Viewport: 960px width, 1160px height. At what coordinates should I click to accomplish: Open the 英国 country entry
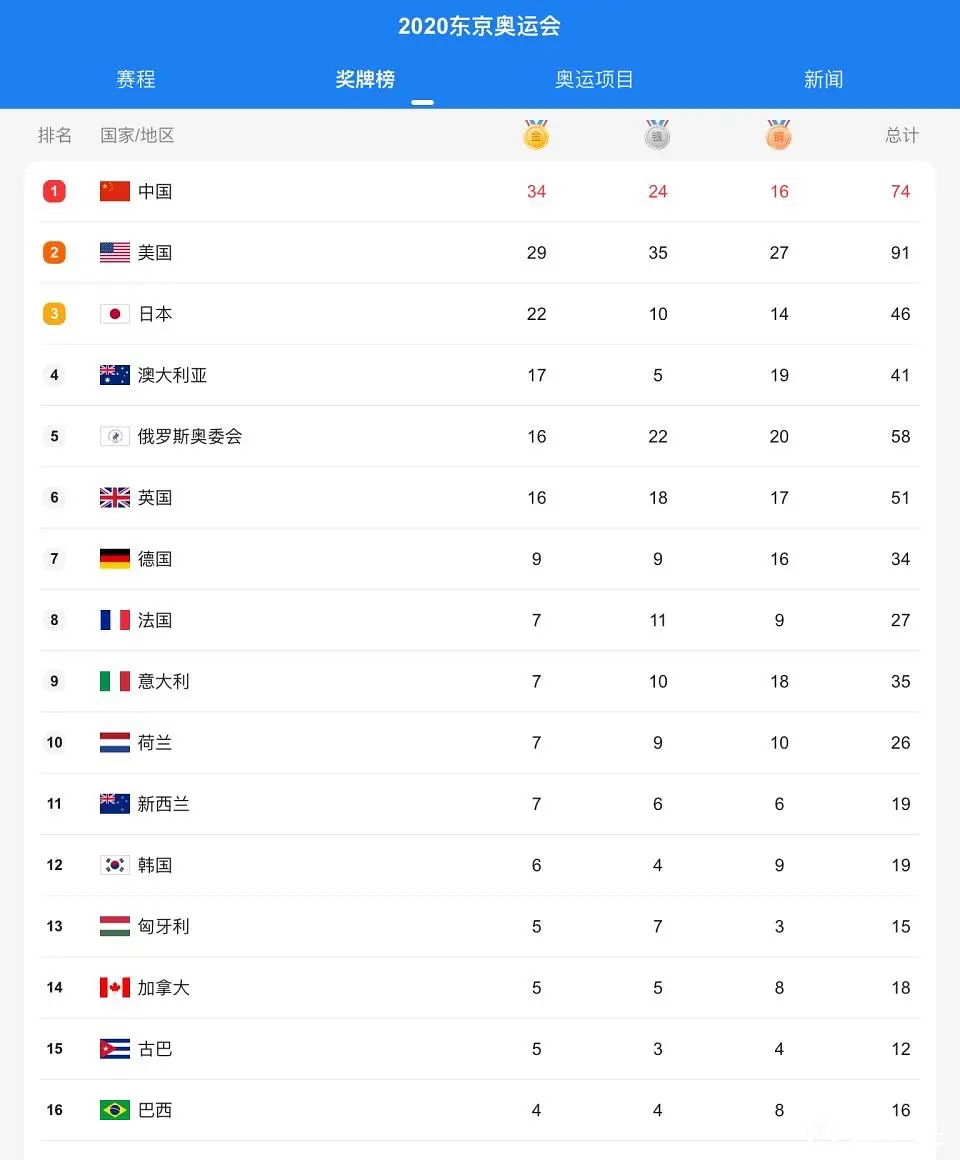(x=155, y=498)
